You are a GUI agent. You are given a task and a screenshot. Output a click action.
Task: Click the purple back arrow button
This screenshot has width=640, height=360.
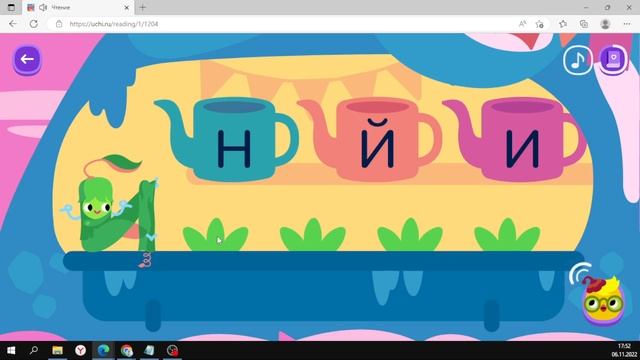pyautogui.click(x=27, y=60)
